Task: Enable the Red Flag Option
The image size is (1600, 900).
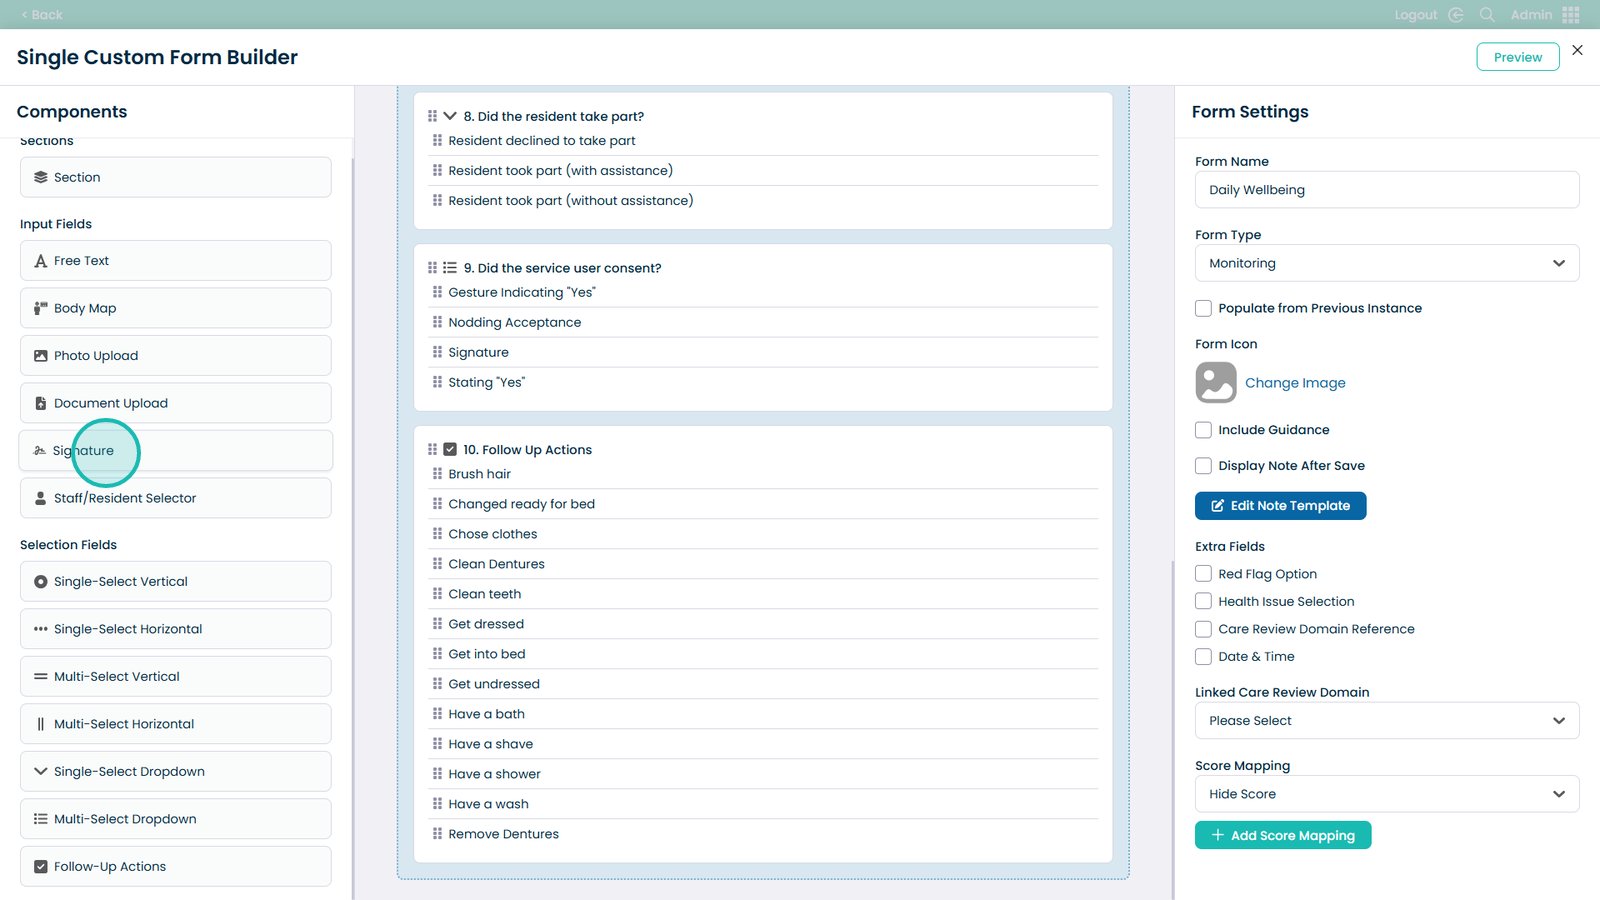Action: [x=1203, y=574]
